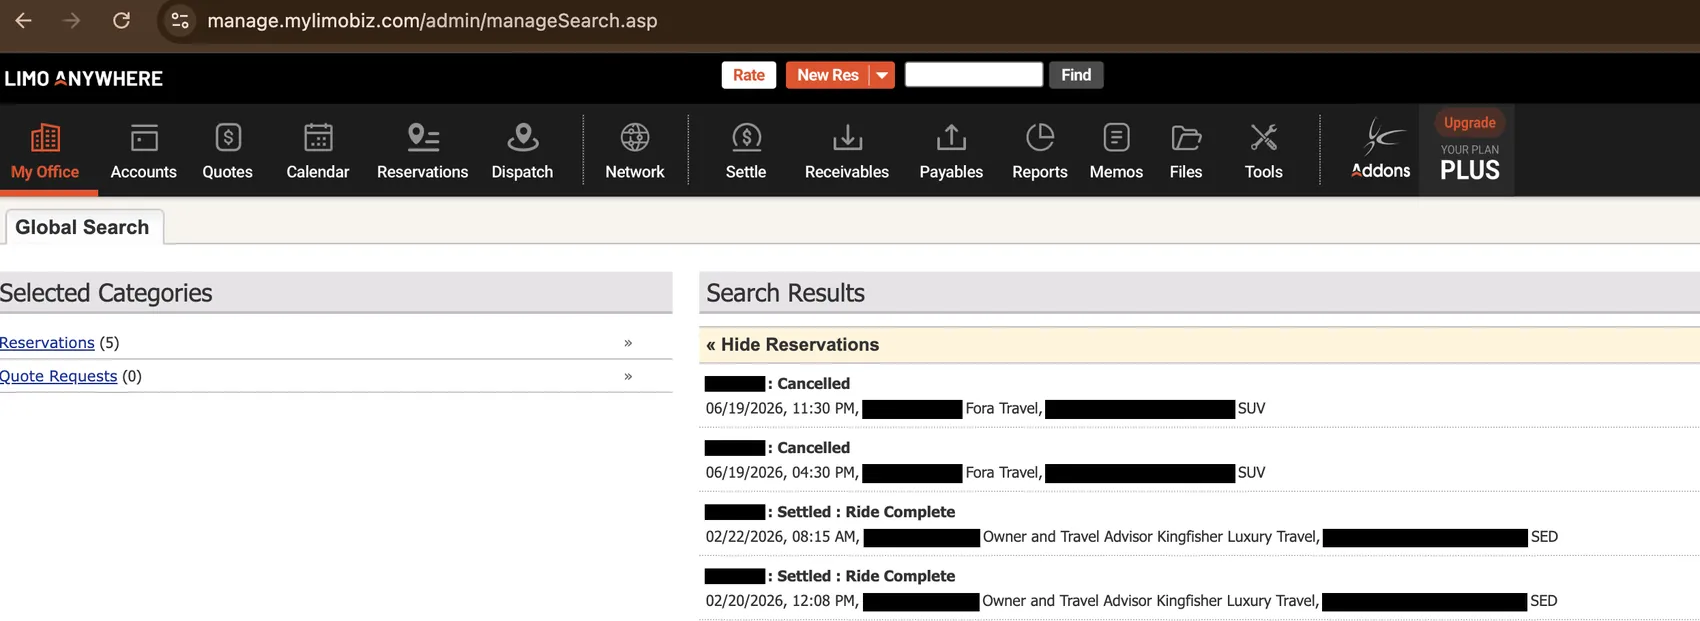Viewport: 1700px width, 621px height.
Task: Reload the page with refresh icon
Action: [121, 20]
